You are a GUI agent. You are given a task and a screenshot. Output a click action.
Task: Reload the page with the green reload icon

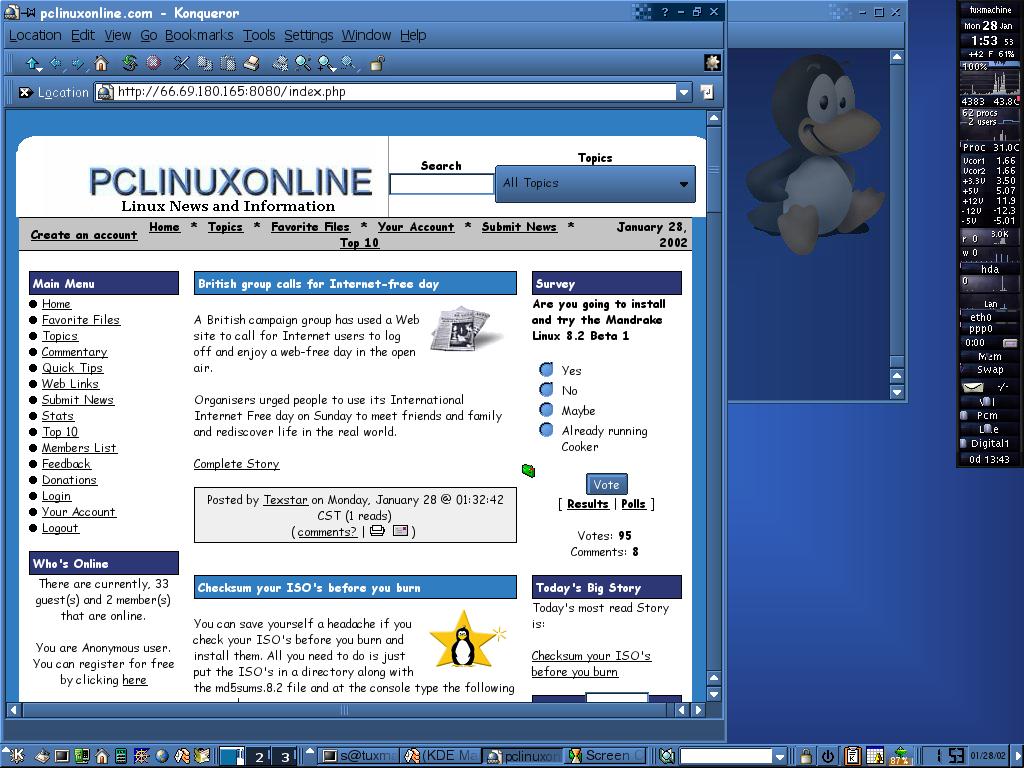(130, 63)
